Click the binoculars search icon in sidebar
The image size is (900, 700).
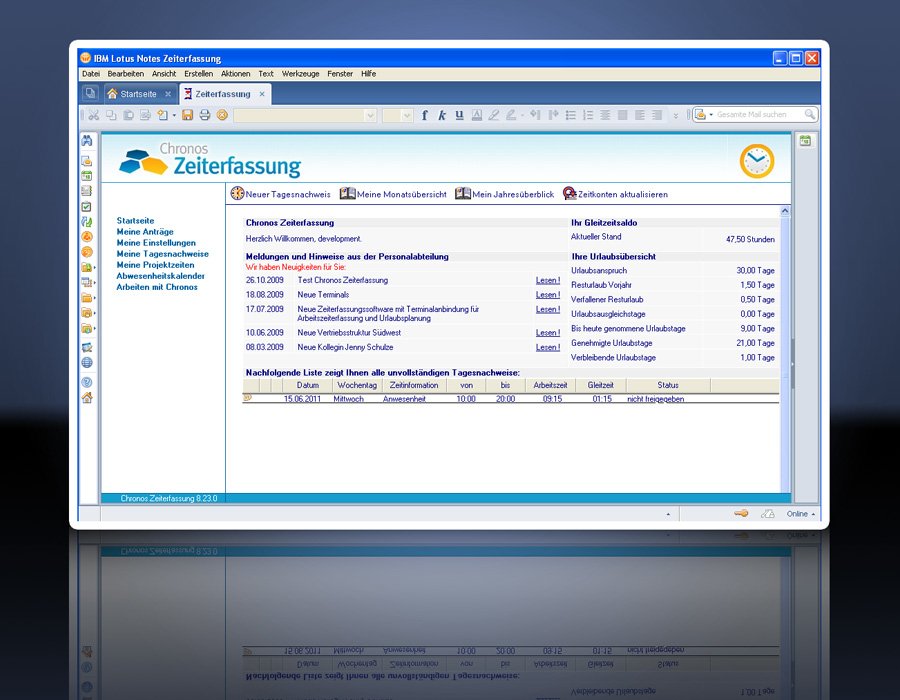coord(87,141)
